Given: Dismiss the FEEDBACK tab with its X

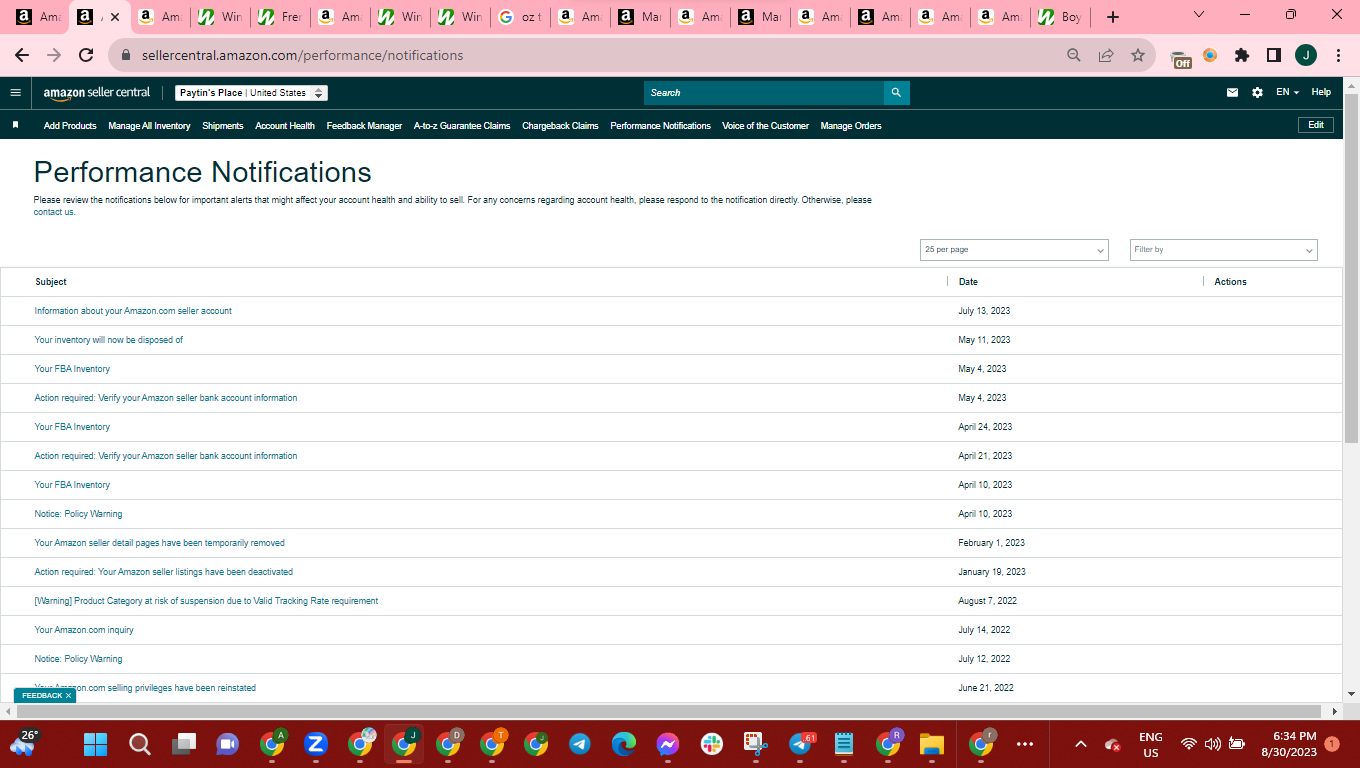Looking at the screenshot, I should 68,695.
